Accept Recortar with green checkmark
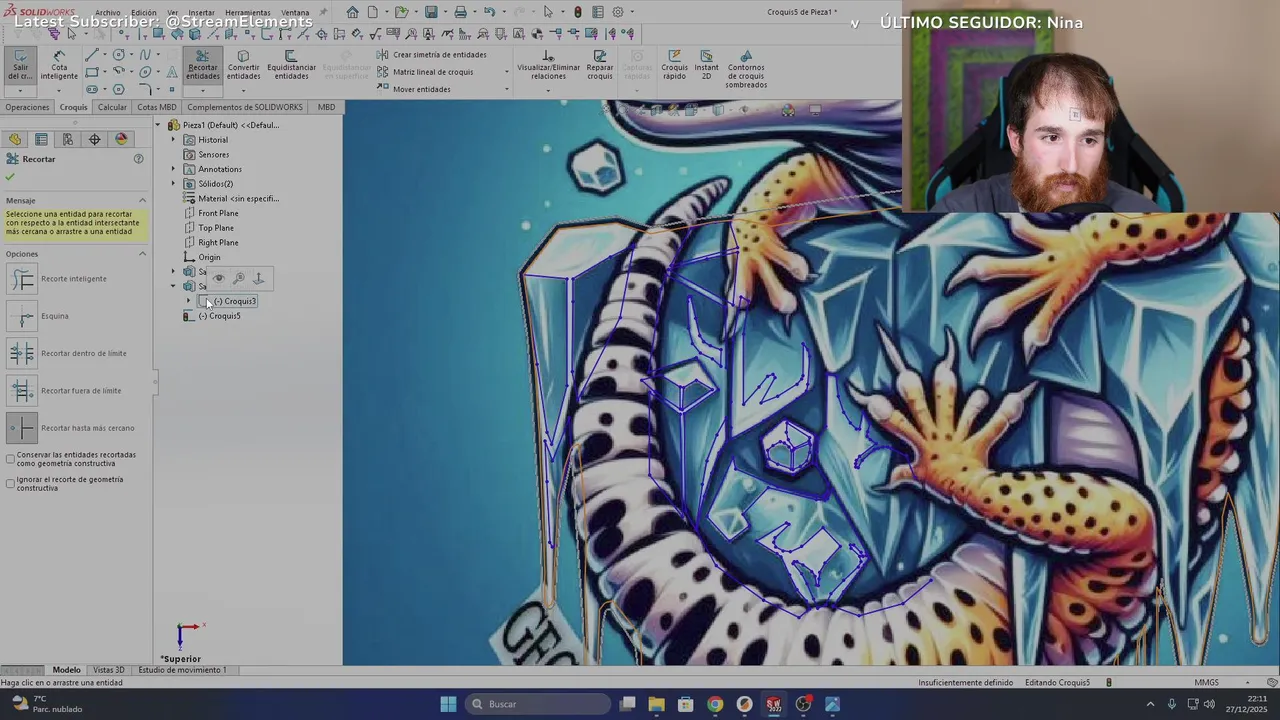Image resolution: width=1280 pixels, height=720 pixels. click(10, 177)
